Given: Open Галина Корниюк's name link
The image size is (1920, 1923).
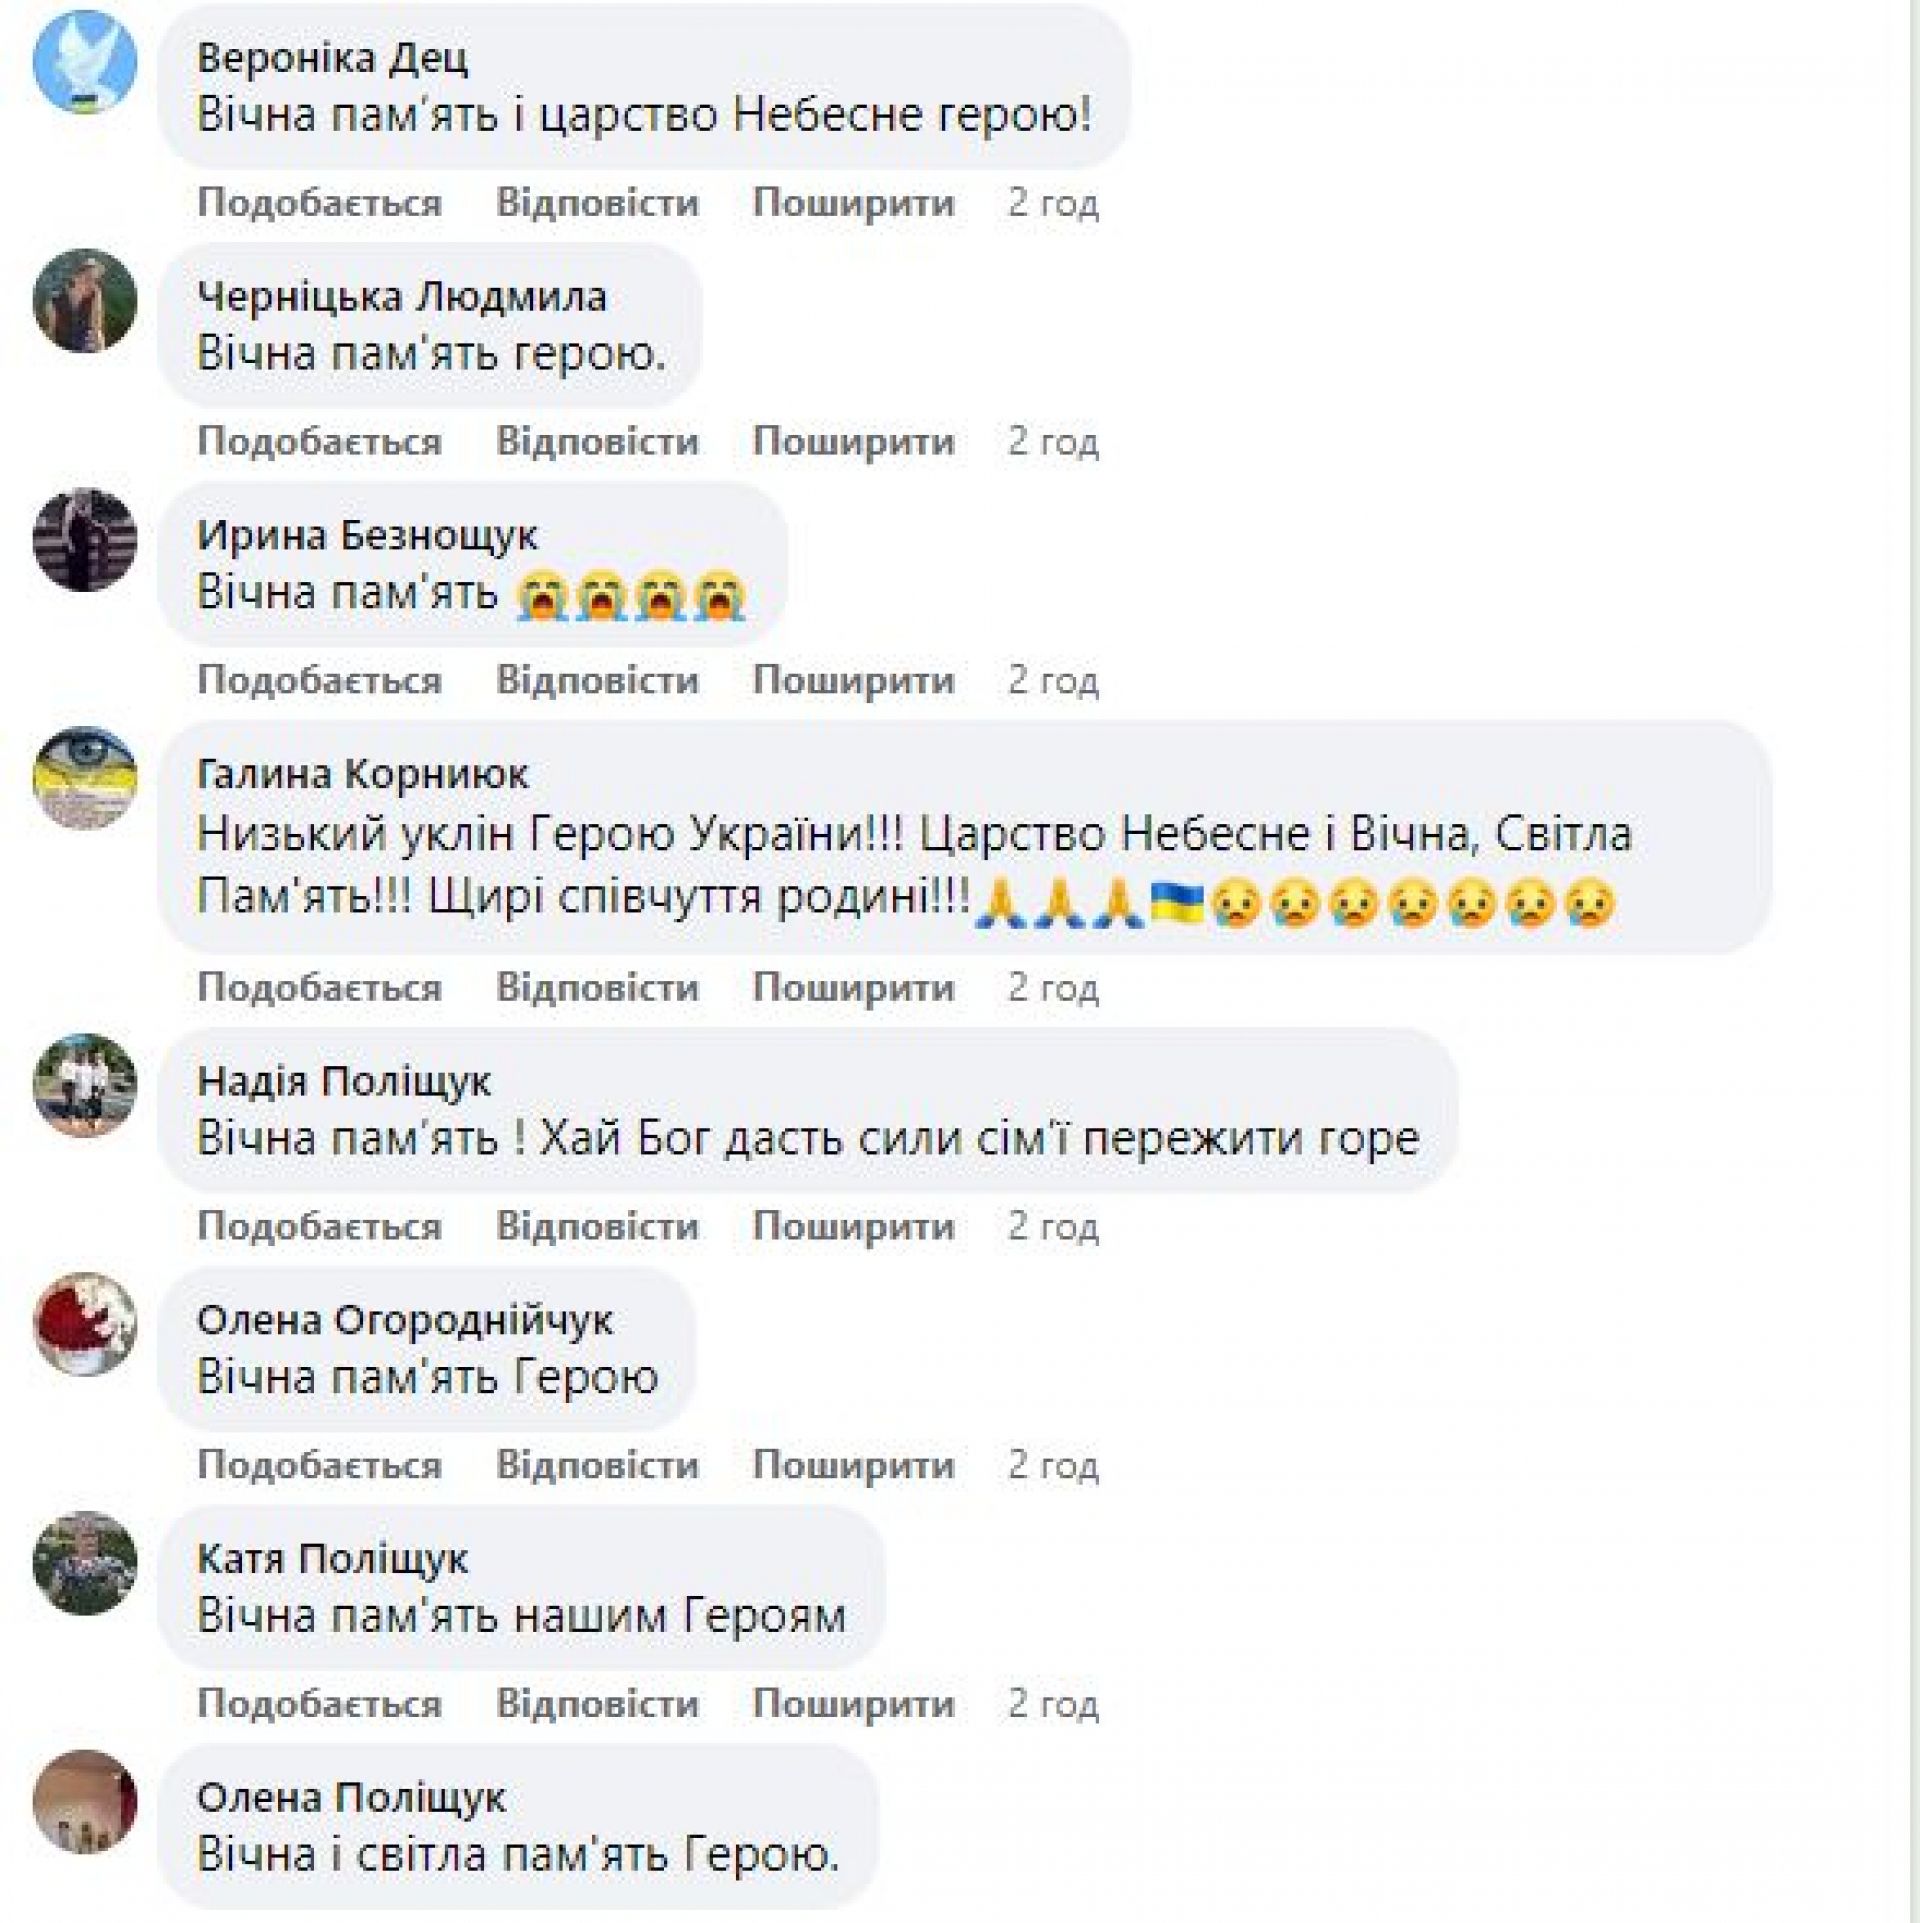Looking at the screenshot, I should tap(362, 774).
